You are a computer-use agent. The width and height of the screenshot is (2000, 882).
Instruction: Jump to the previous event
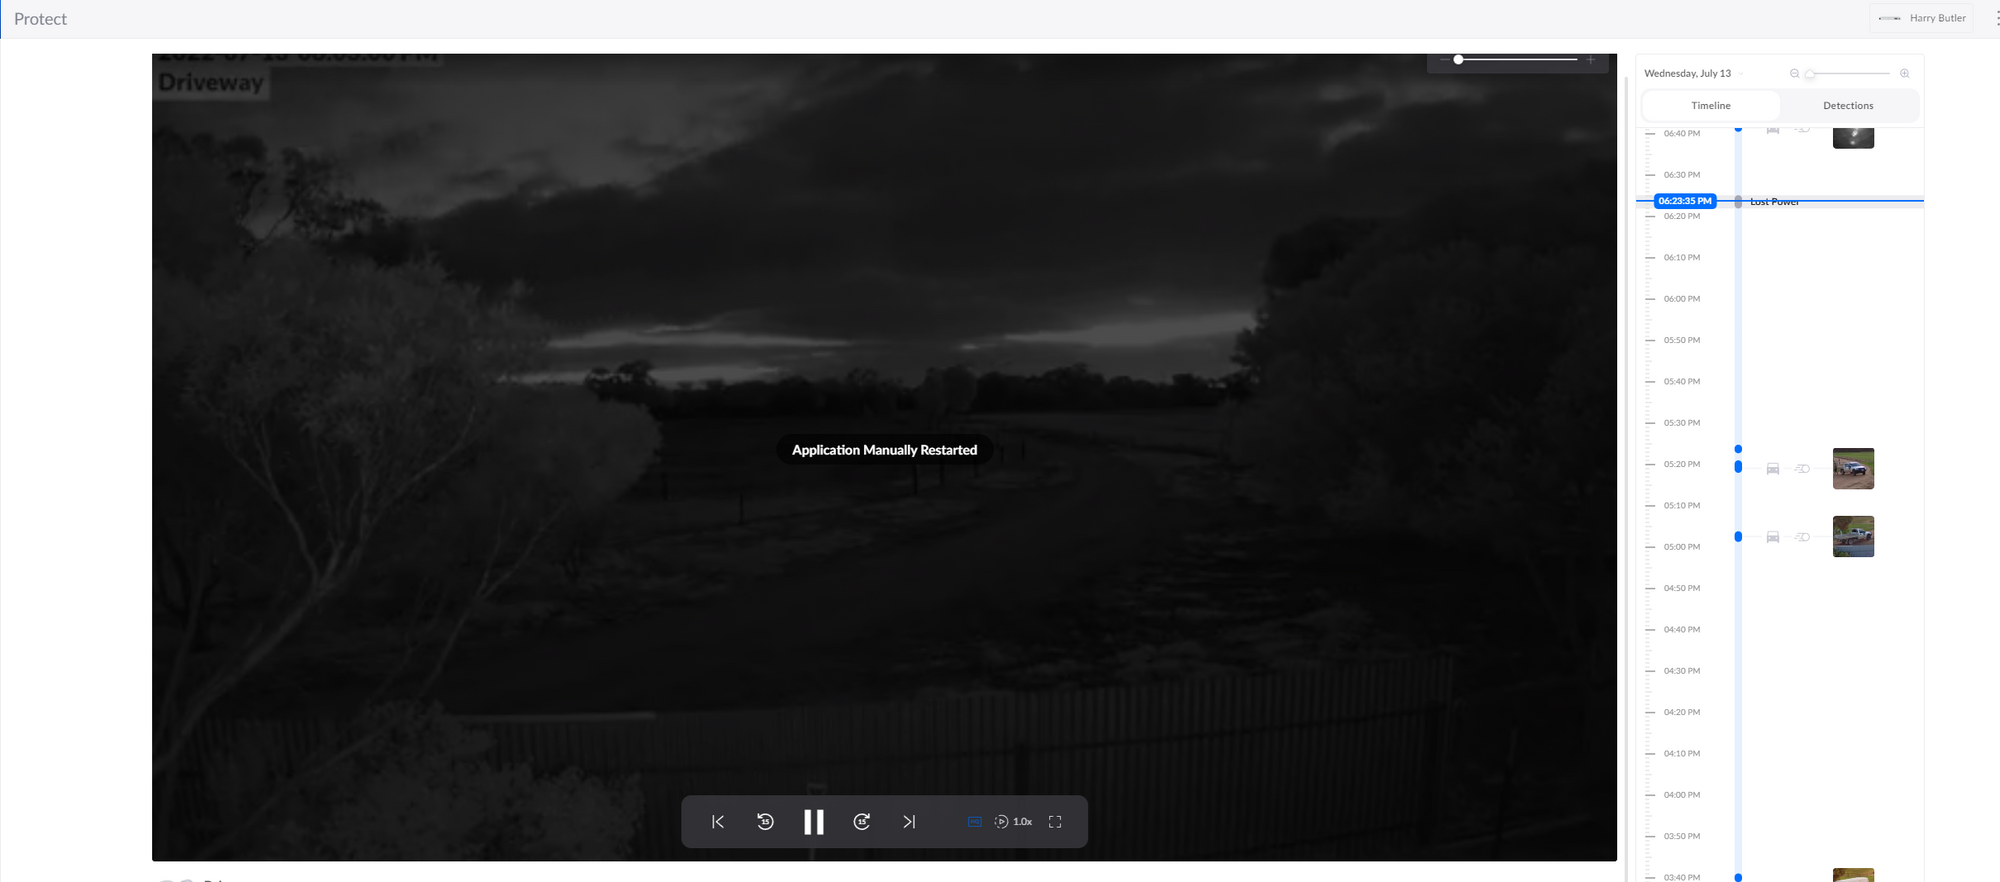[x=718, y=822]
